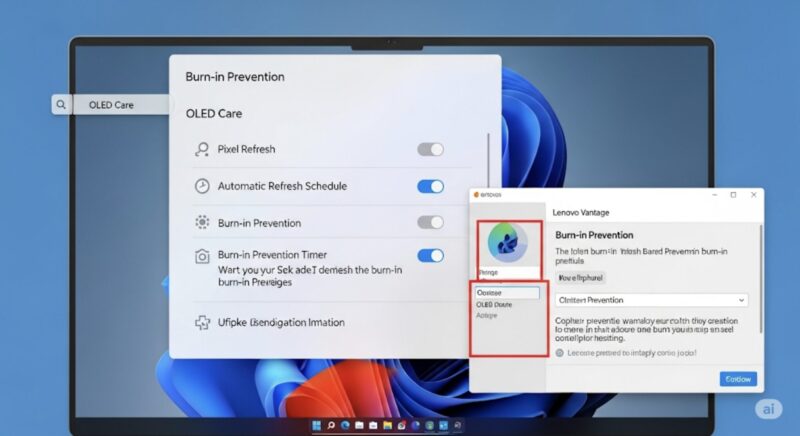
Task: Click the puzzle-piece icon in the bottom settings row
Action: coord(202,323)
